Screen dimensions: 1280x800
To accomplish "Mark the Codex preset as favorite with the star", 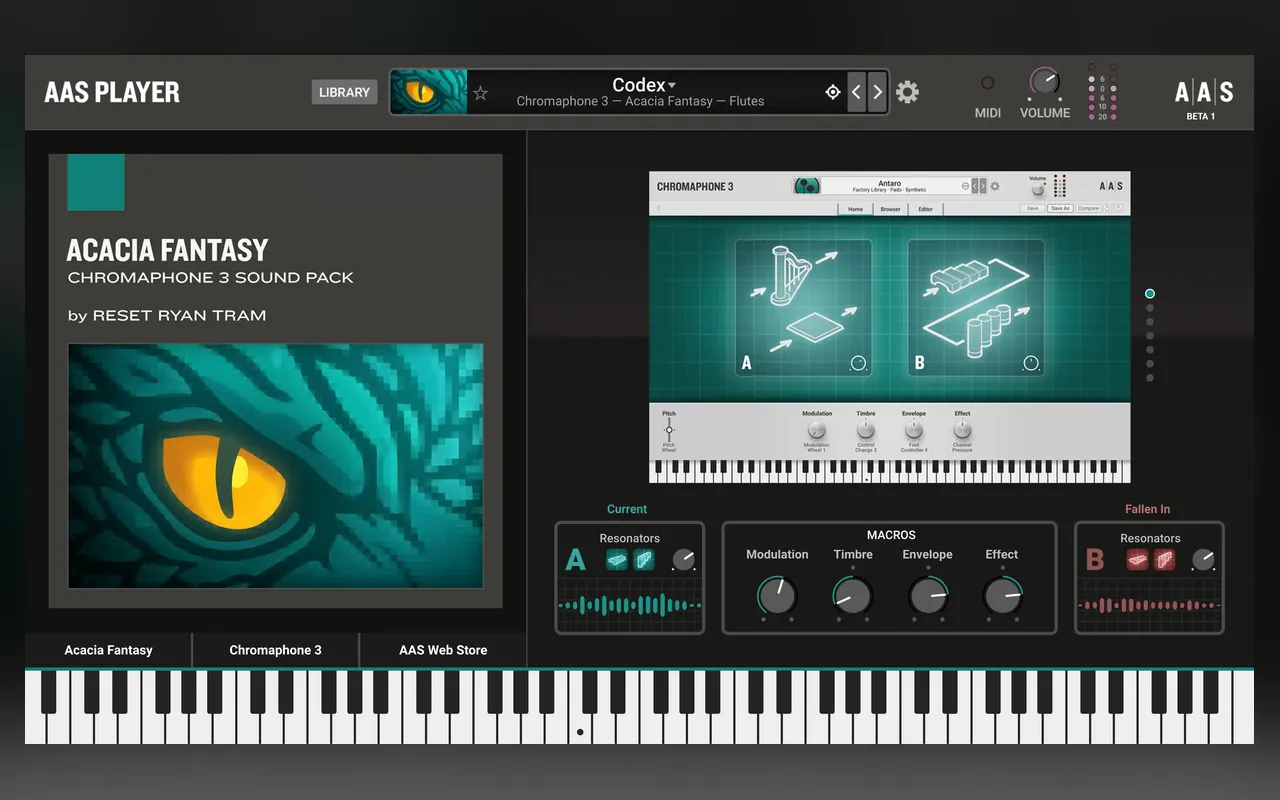I will click(480, 93).
